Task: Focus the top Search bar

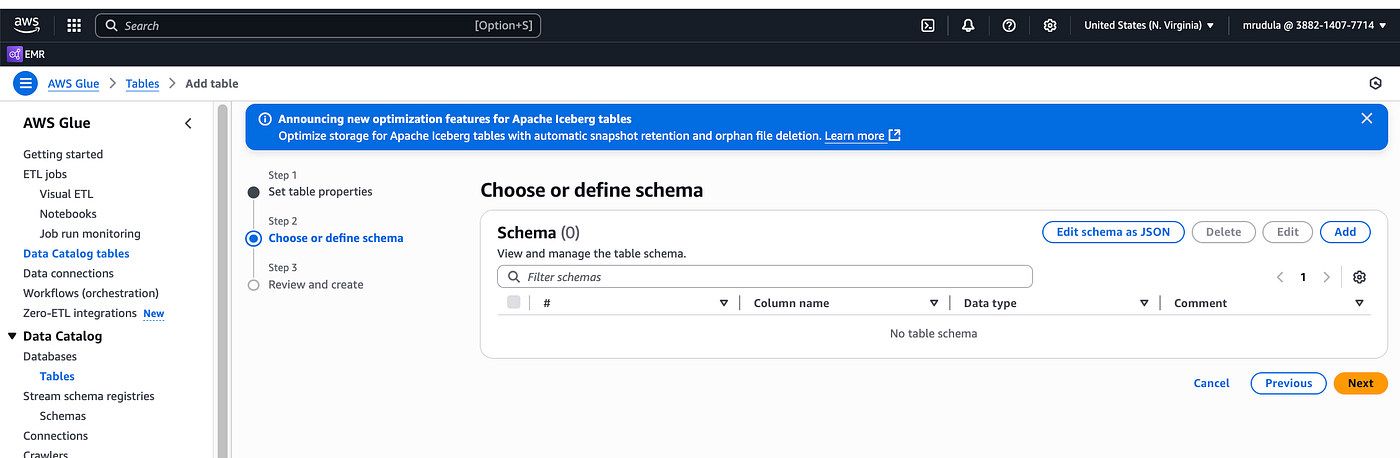Action: 318,25
